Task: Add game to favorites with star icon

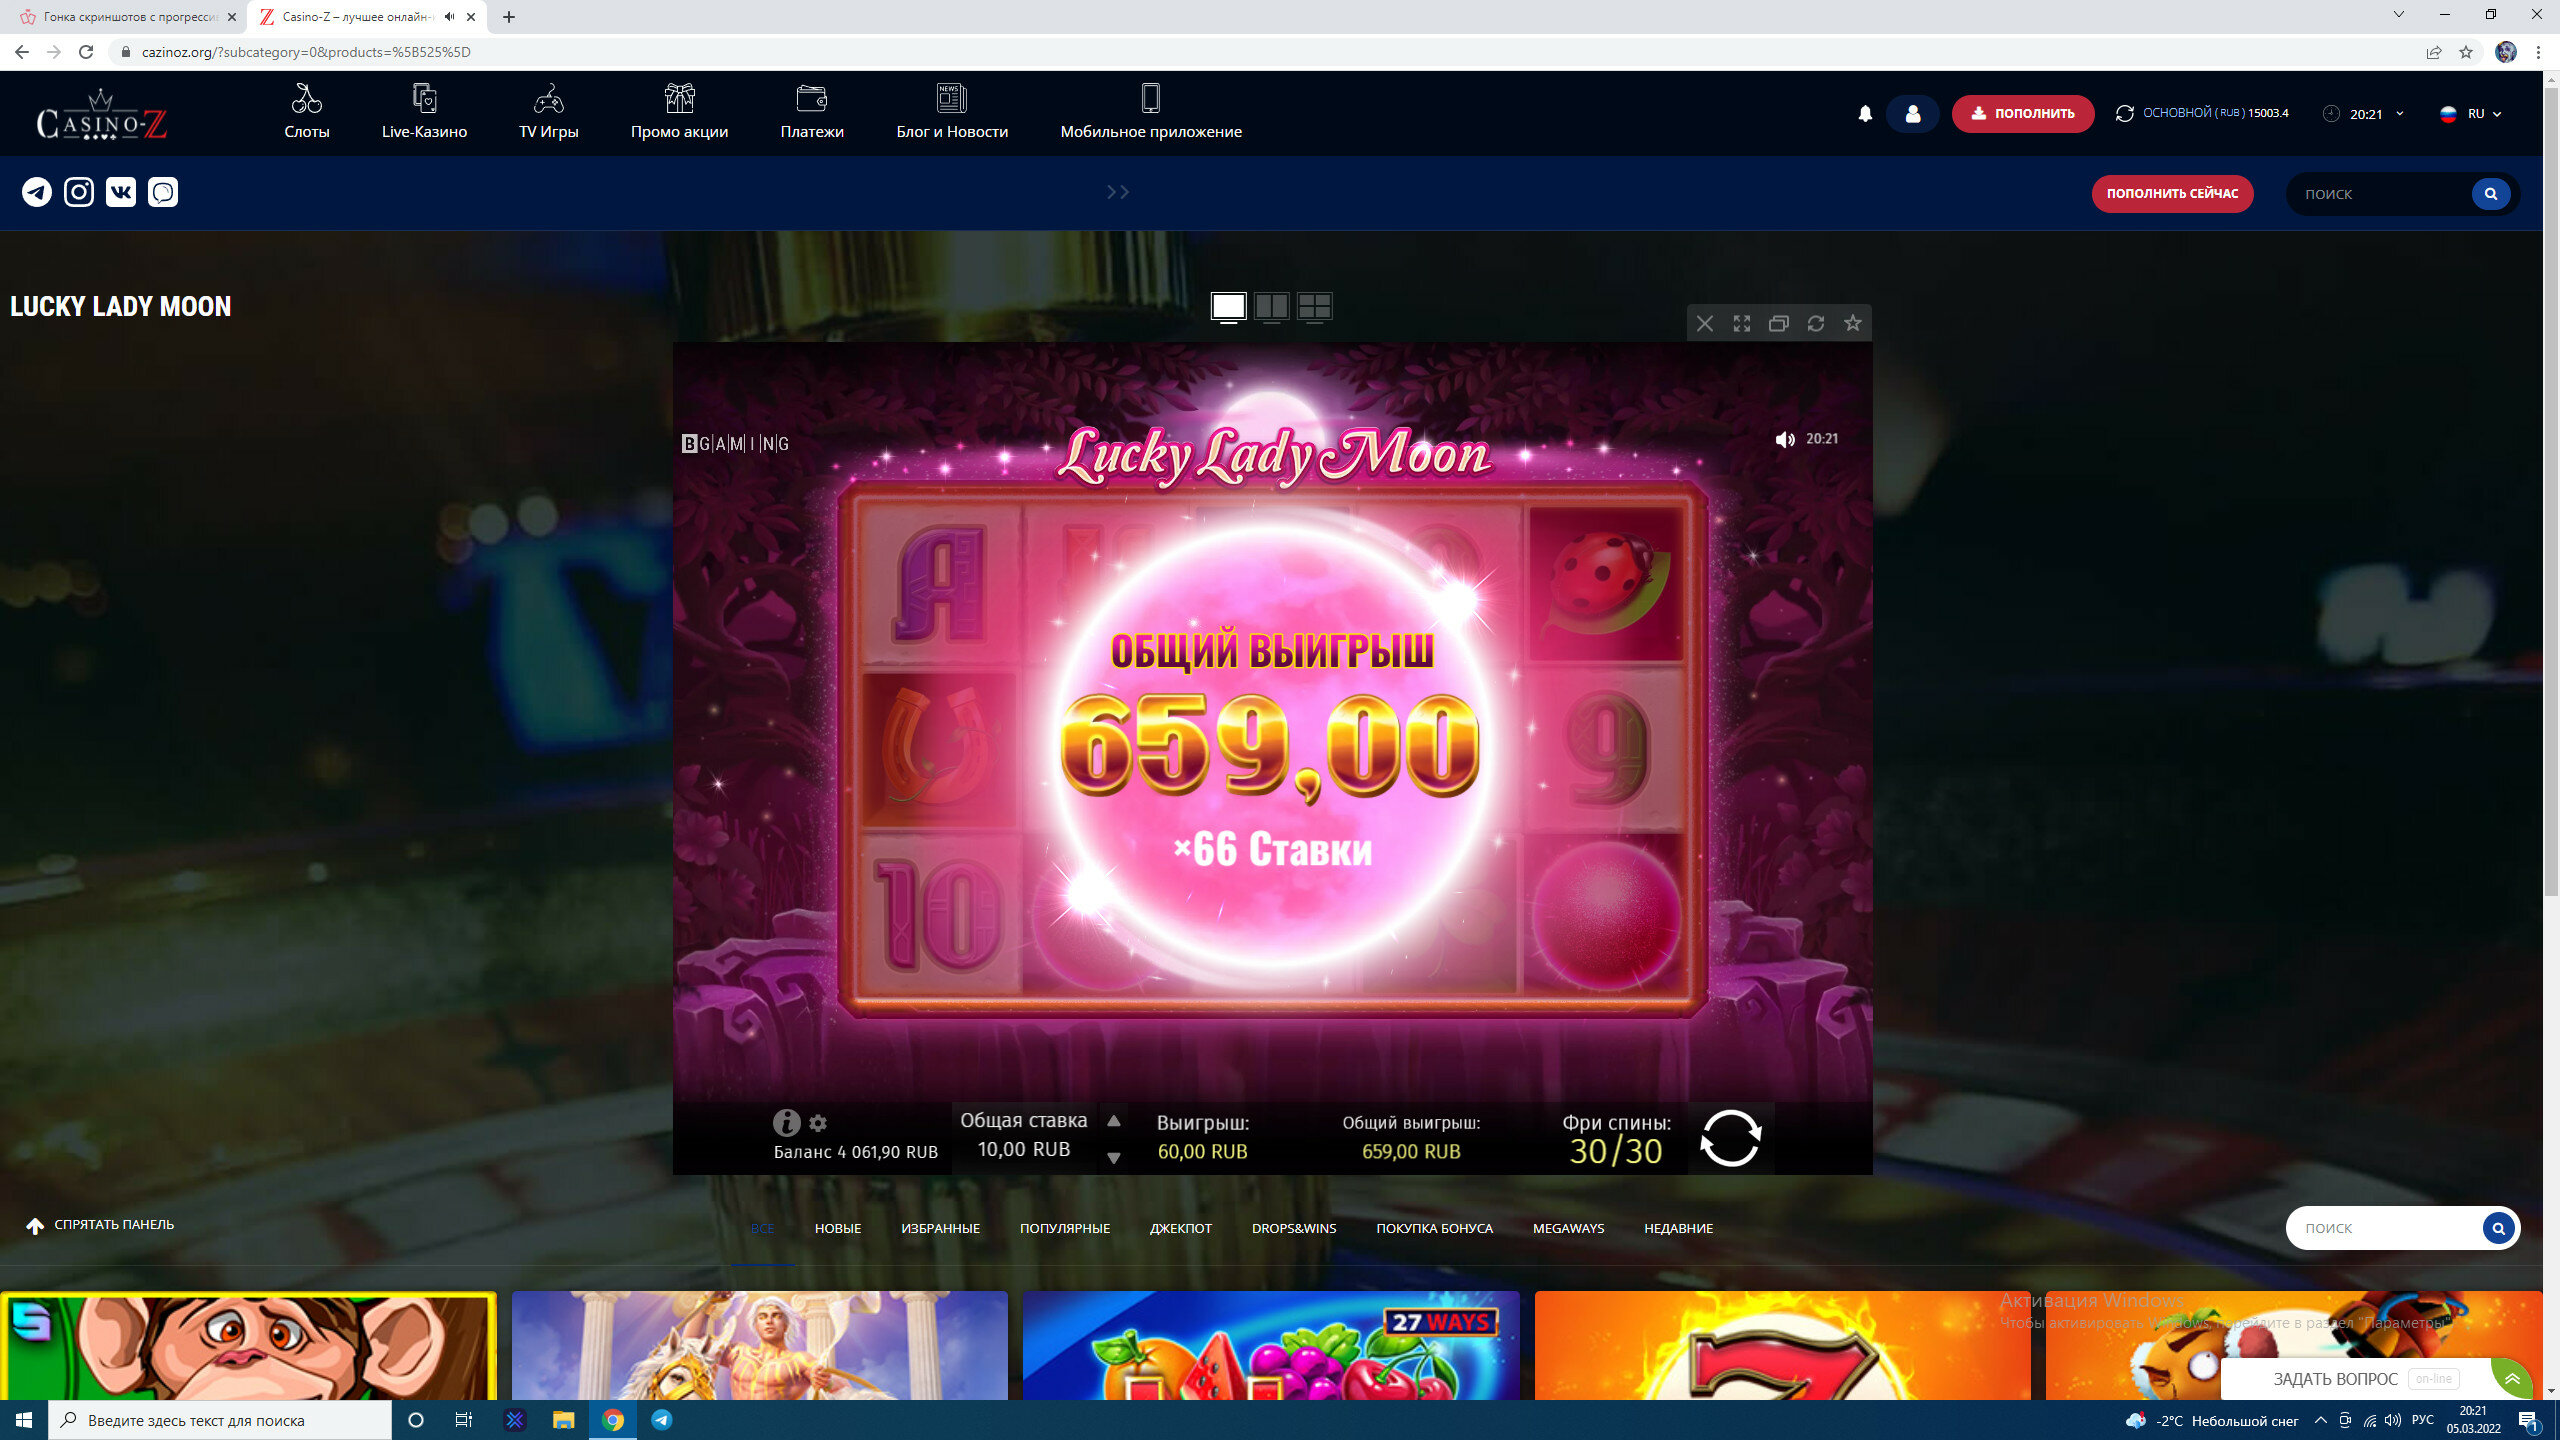Action: tap(1852, 323)
